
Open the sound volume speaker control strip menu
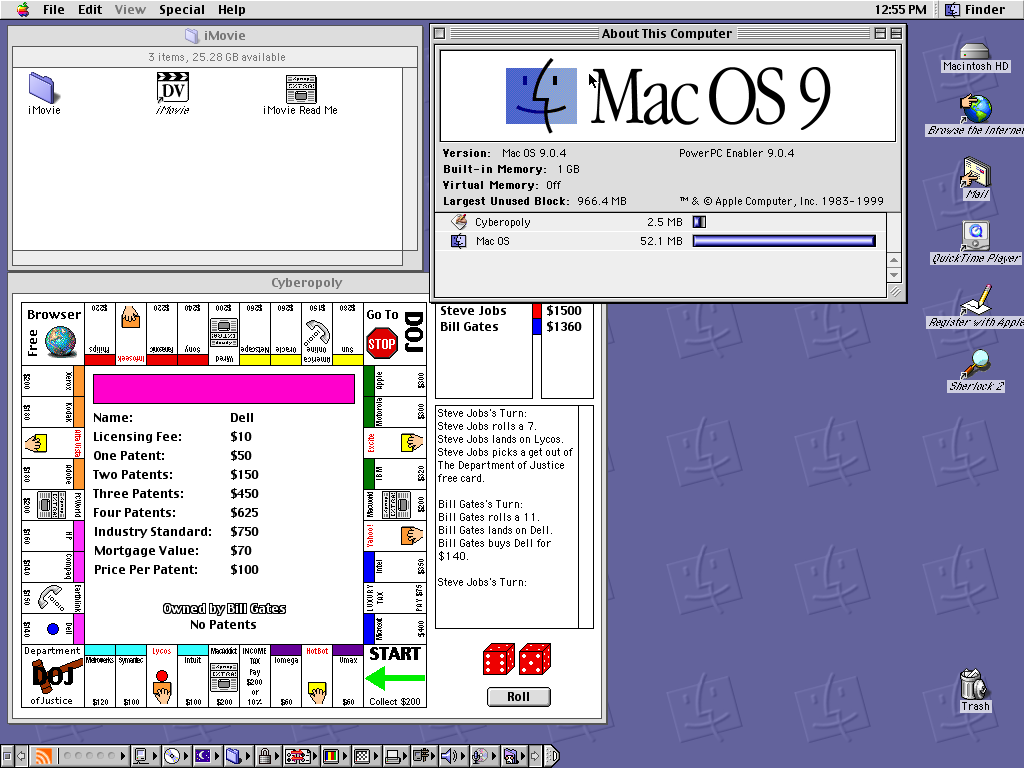(453, 756)
